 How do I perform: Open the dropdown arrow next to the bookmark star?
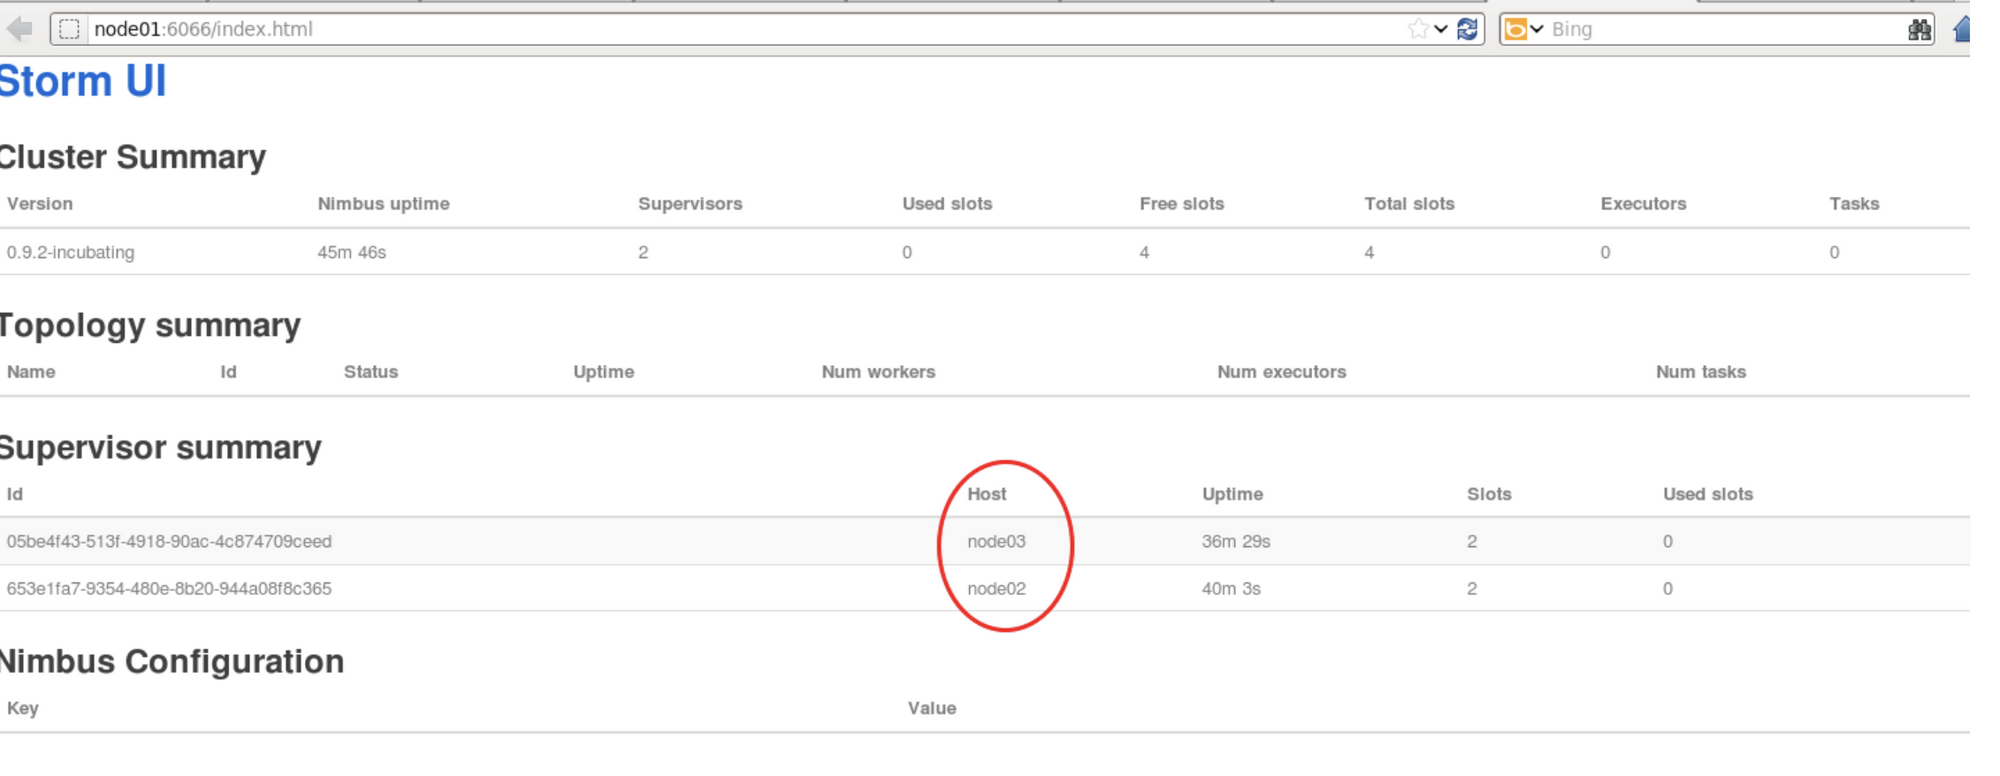coord(1441,29)
